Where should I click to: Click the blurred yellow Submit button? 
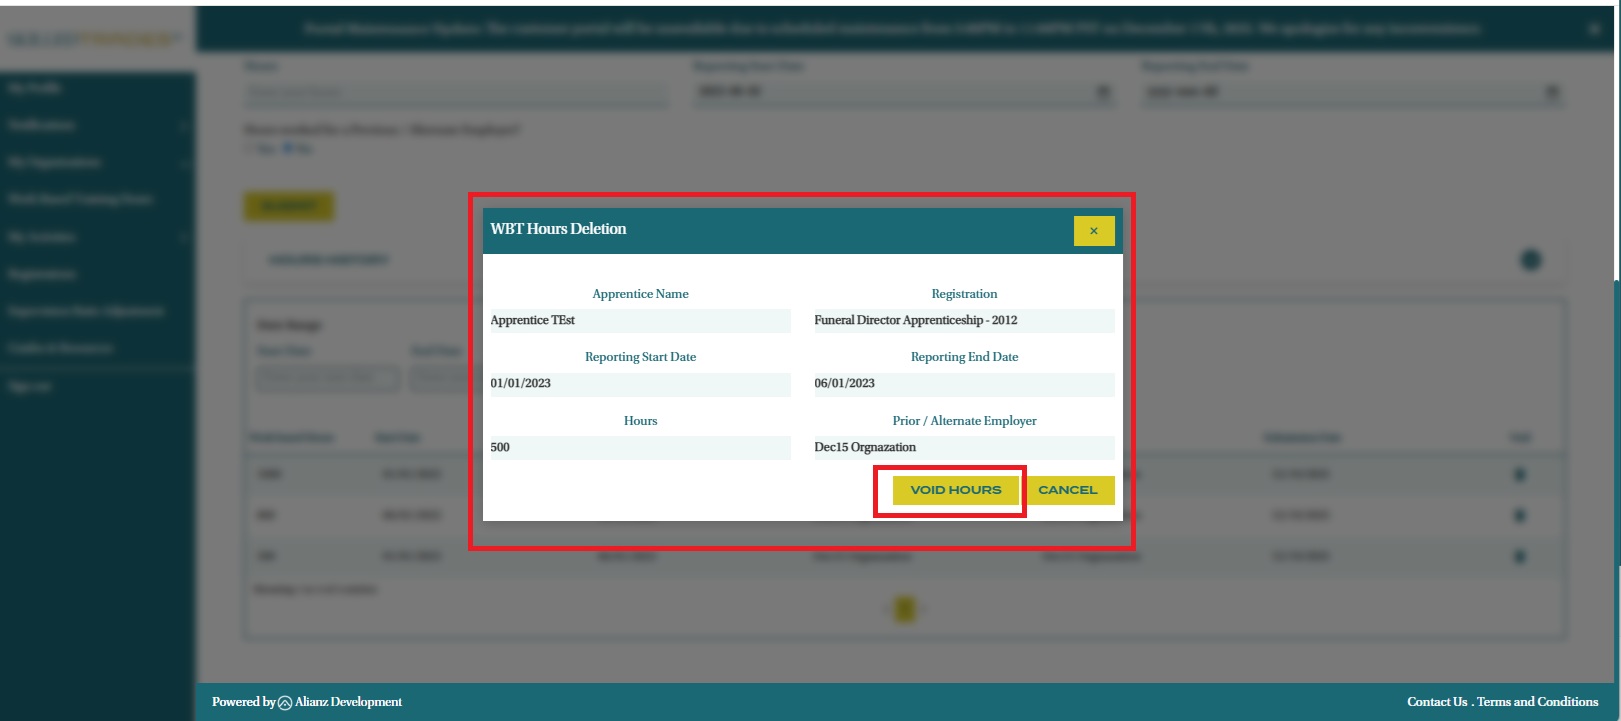[289, 206]
